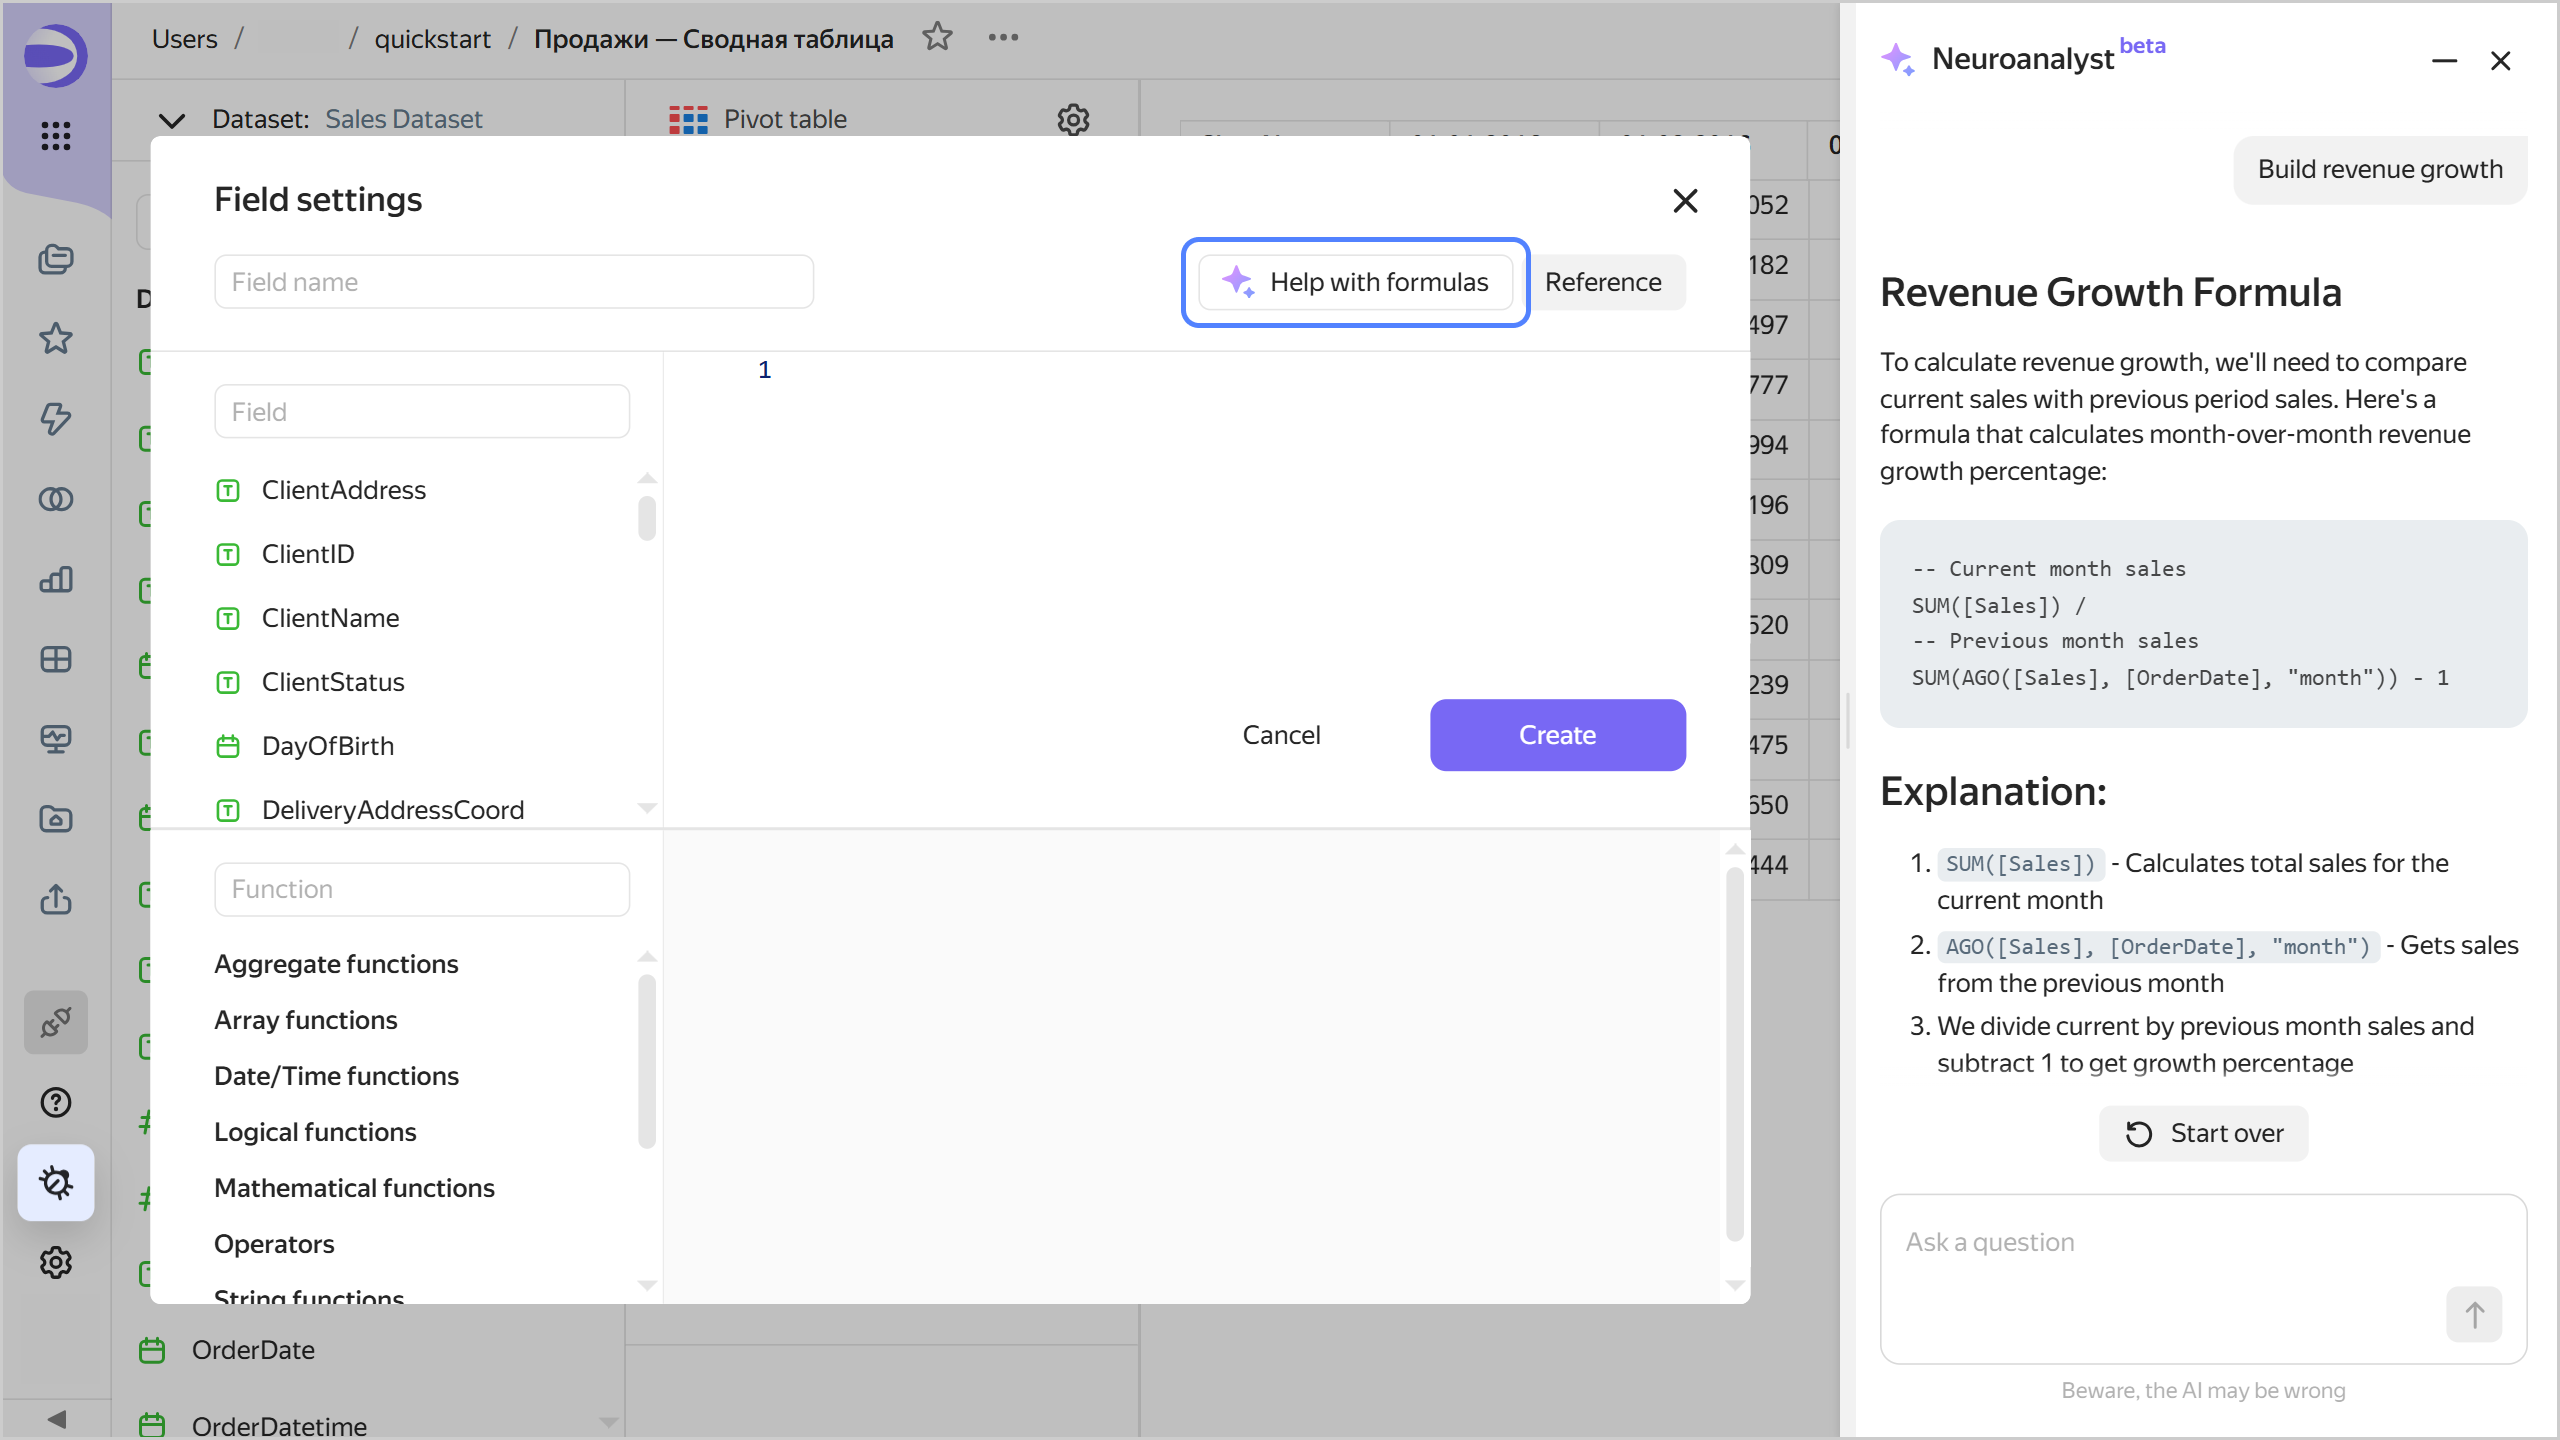Expand the Aggregate functions category
This screenshot has height=1440, width=2560.
point(336,964)
